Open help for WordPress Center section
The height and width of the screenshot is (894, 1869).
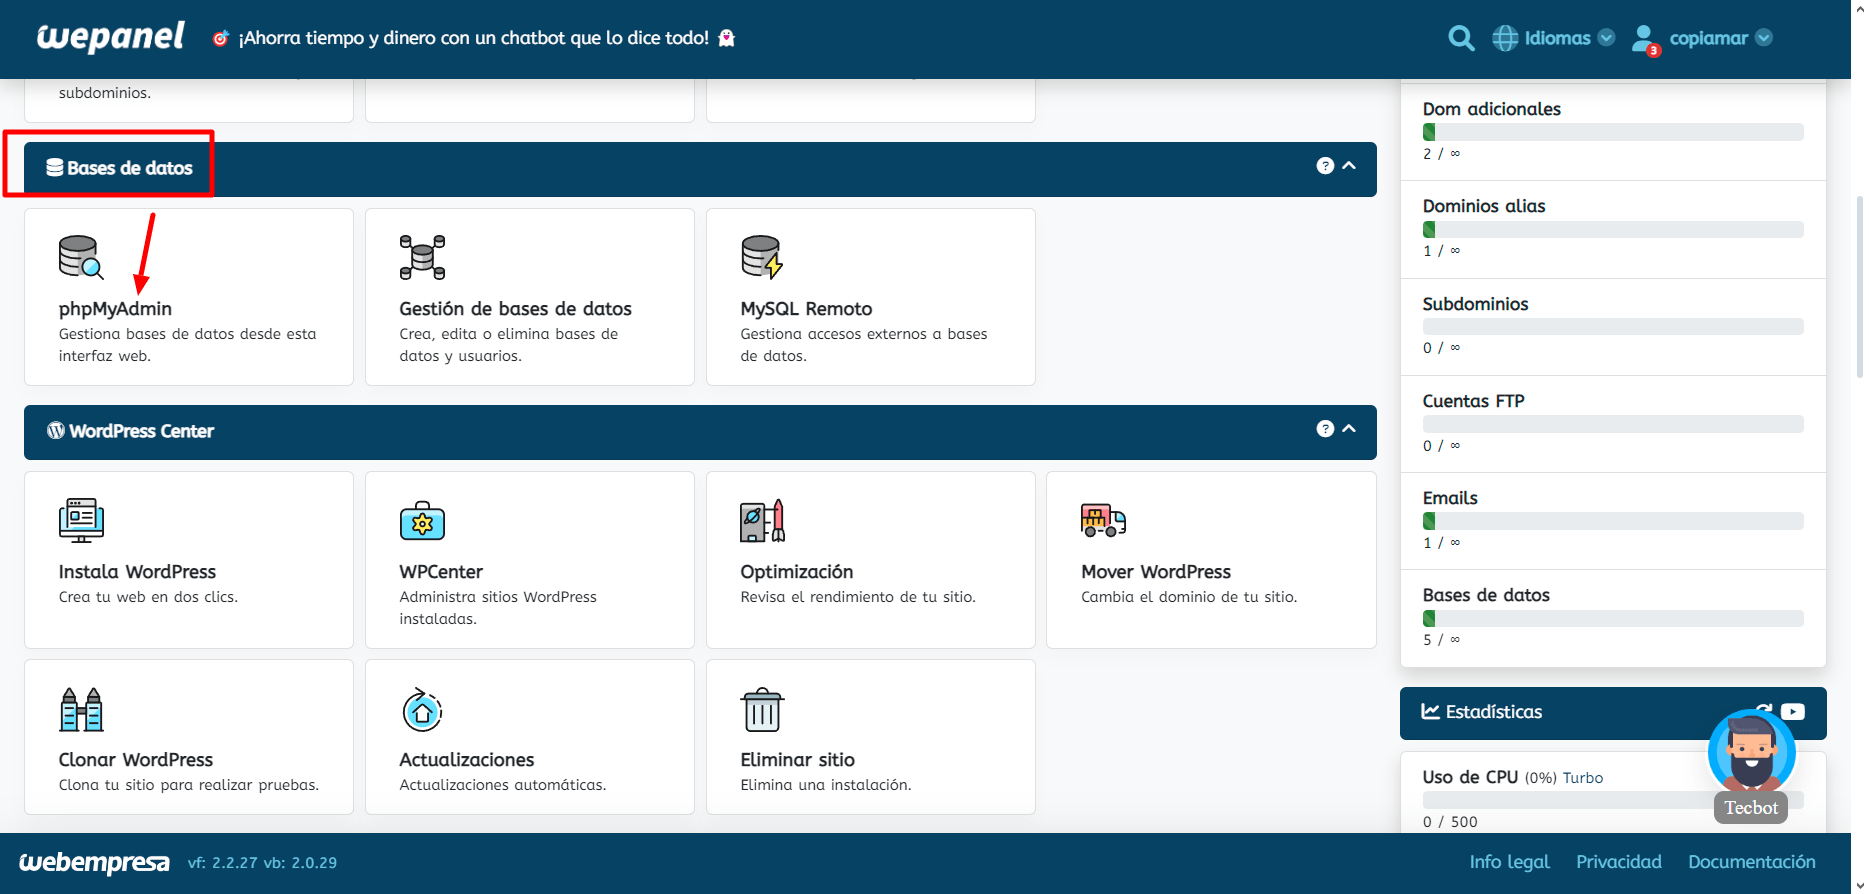[x=1325, y=429]
